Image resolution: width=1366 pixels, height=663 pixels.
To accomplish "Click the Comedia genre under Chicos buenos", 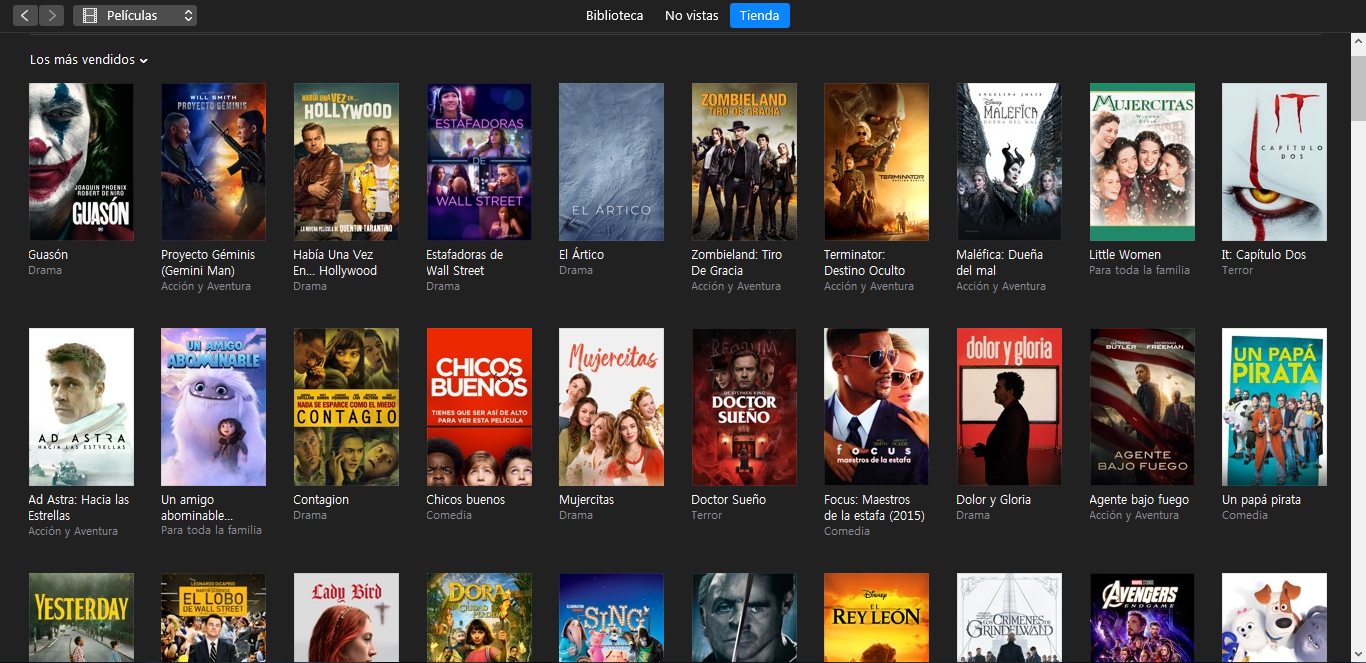I will click(x=449, y=516).
